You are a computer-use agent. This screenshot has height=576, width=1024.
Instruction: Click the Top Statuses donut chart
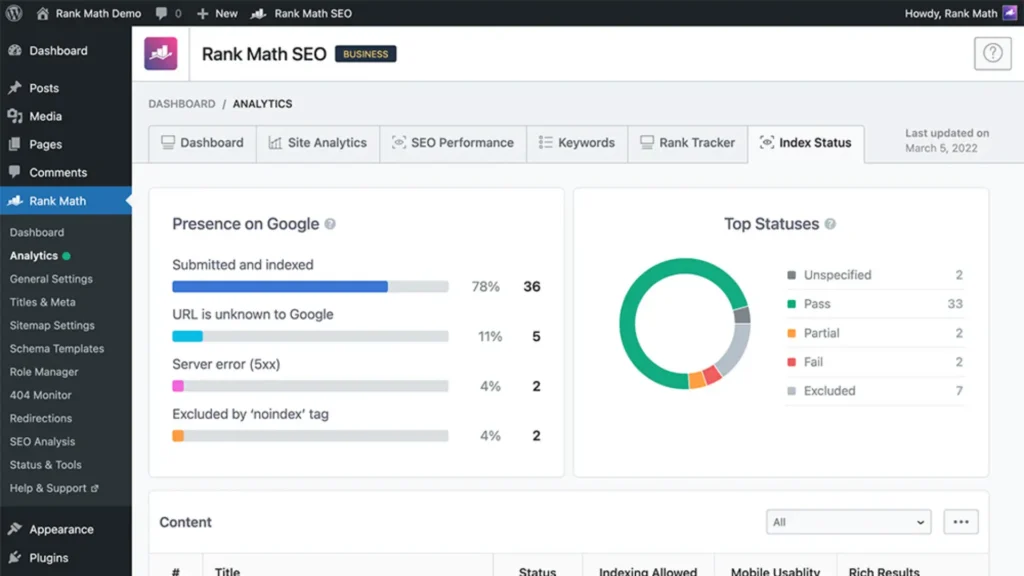pos(684,323)
